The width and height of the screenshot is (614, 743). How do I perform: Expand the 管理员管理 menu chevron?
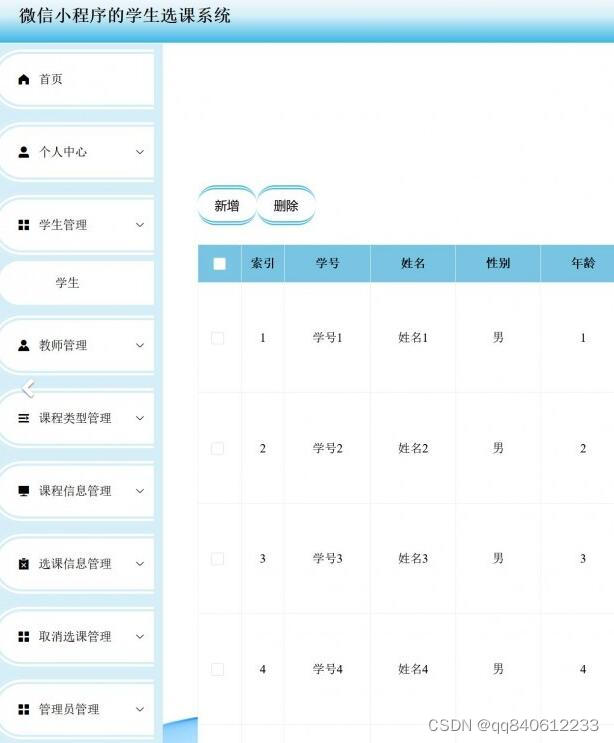tap(140, 710)
